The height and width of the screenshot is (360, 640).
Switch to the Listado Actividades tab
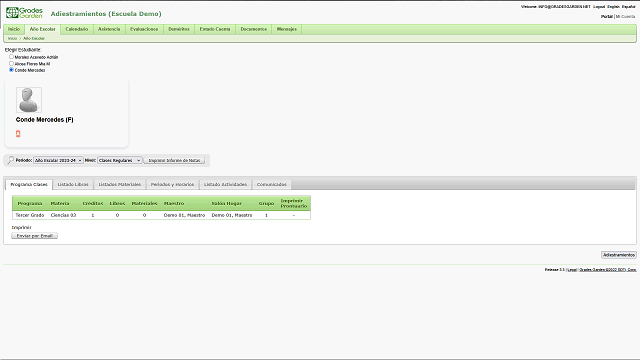pos(225,184)
